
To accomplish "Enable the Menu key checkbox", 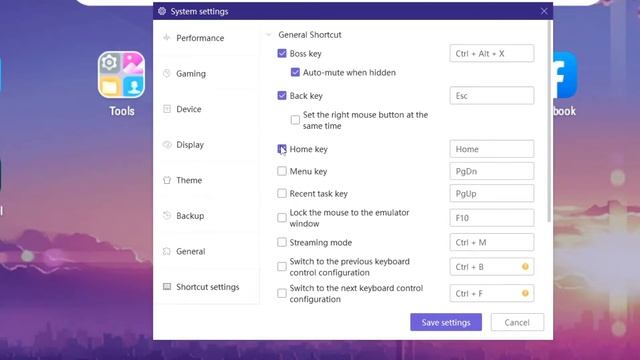I will tap(282, 171).
